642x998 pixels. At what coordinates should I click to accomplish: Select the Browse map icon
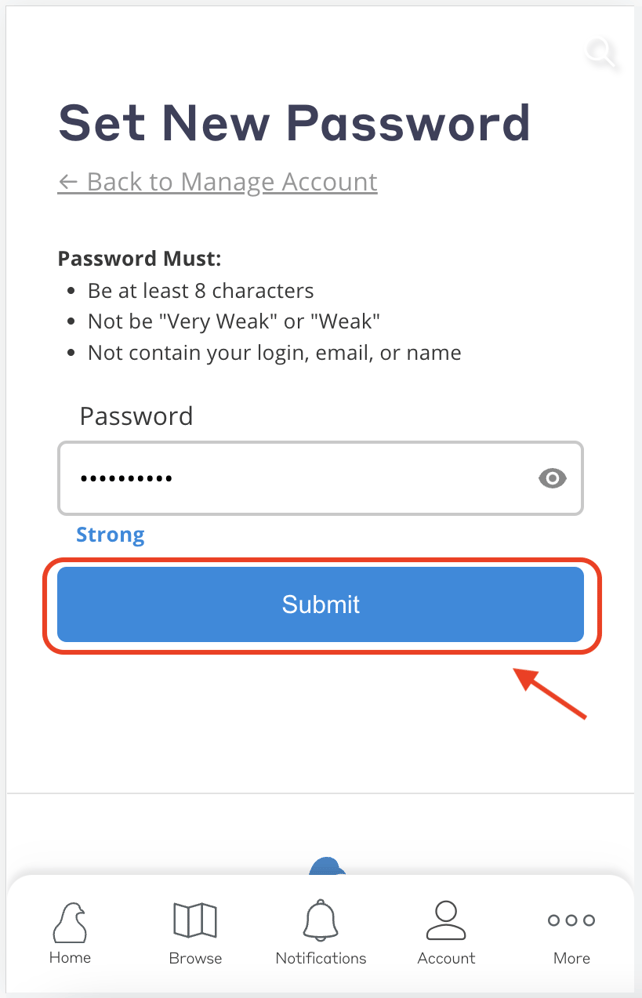pos(194,919)
